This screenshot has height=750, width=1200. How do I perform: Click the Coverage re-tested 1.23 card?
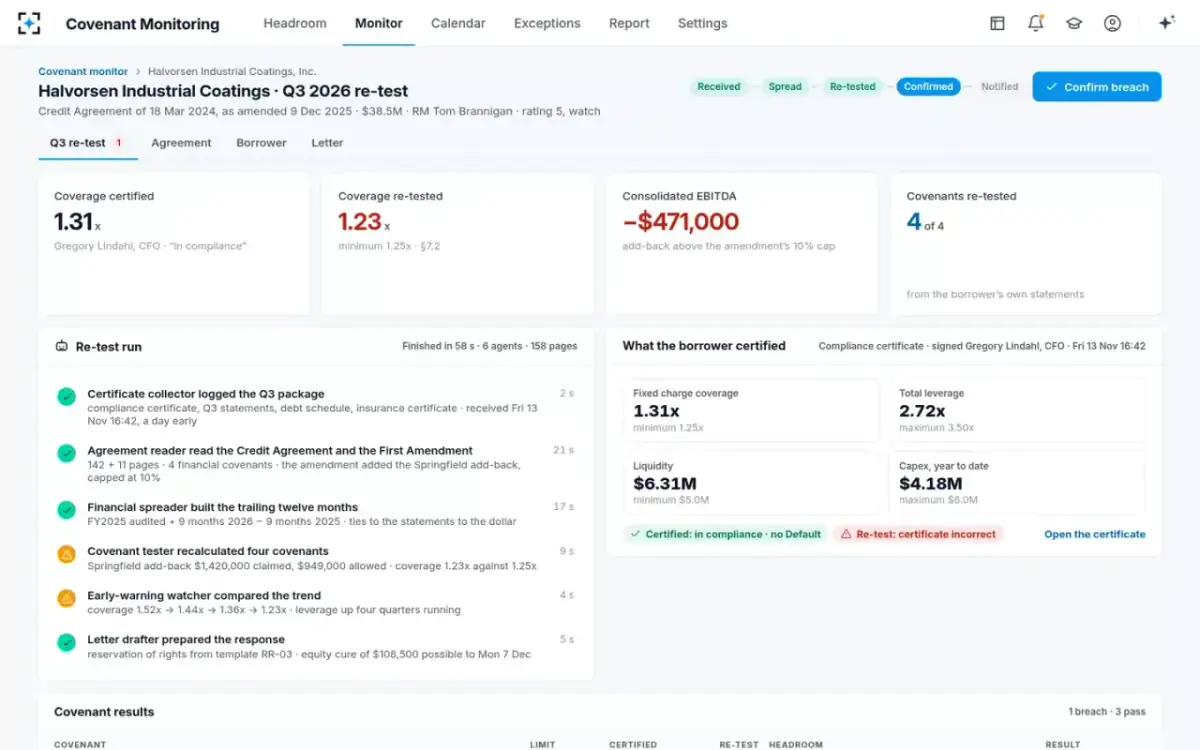[457, 244]
